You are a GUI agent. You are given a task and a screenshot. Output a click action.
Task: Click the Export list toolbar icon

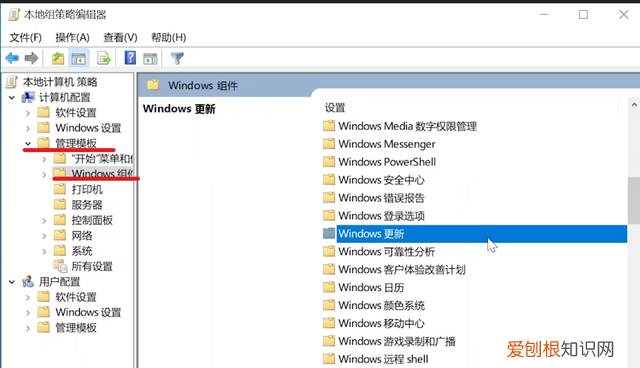pos(104,59)
